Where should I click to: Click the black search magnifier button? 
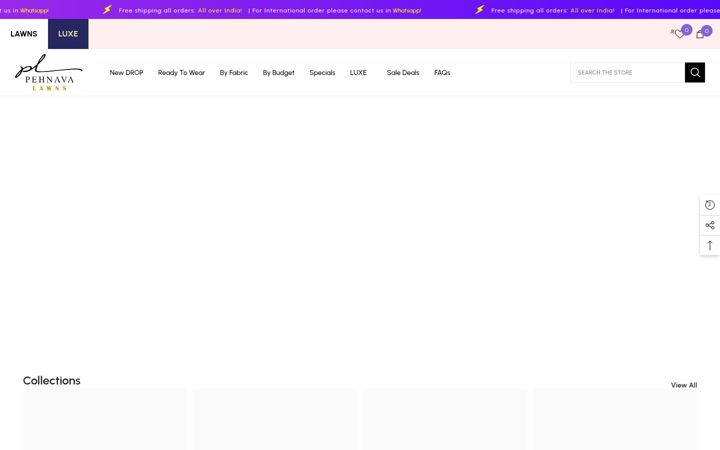click(695, 73)
